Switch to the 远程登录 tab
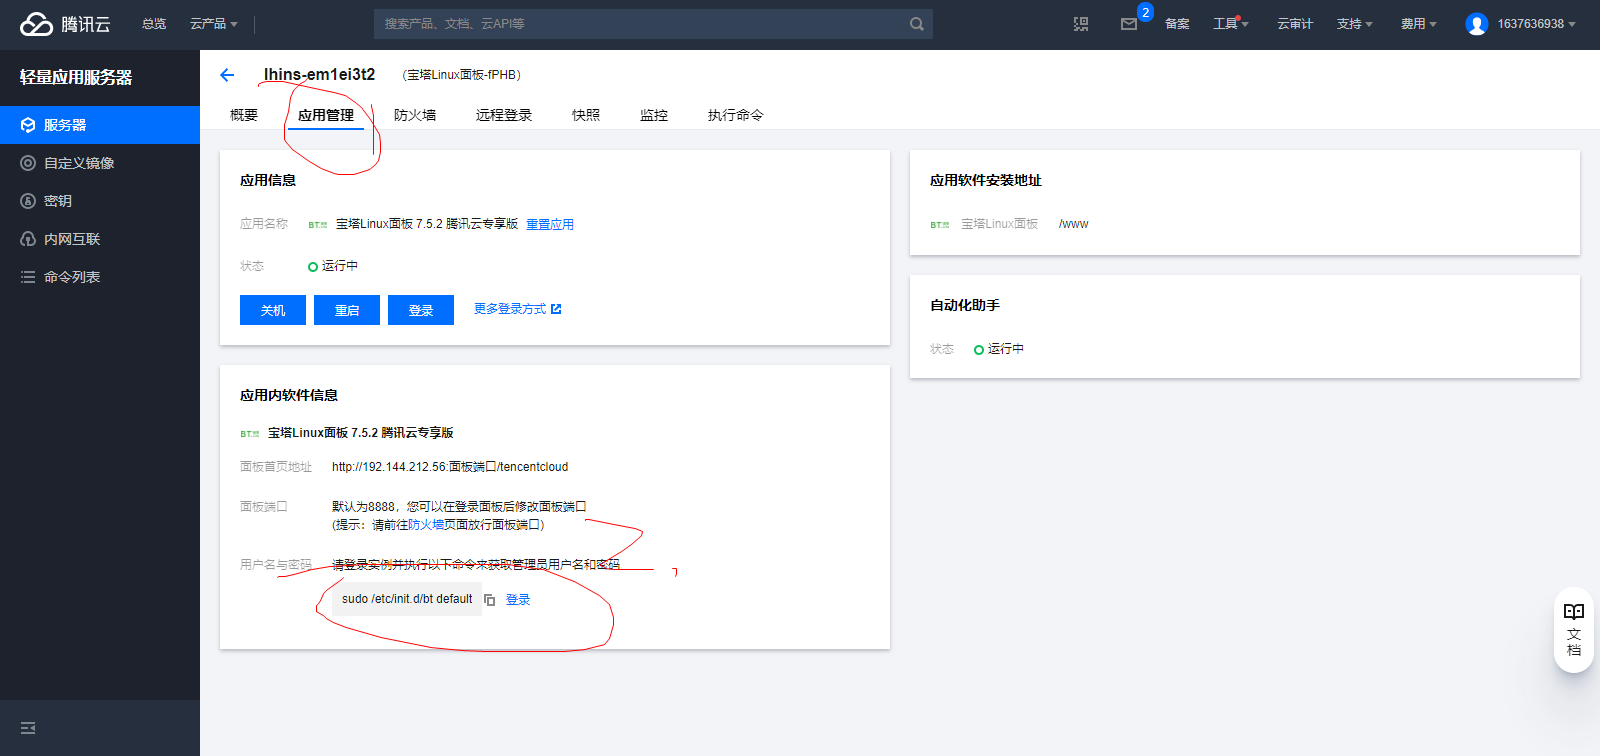 tap(504, 115)
